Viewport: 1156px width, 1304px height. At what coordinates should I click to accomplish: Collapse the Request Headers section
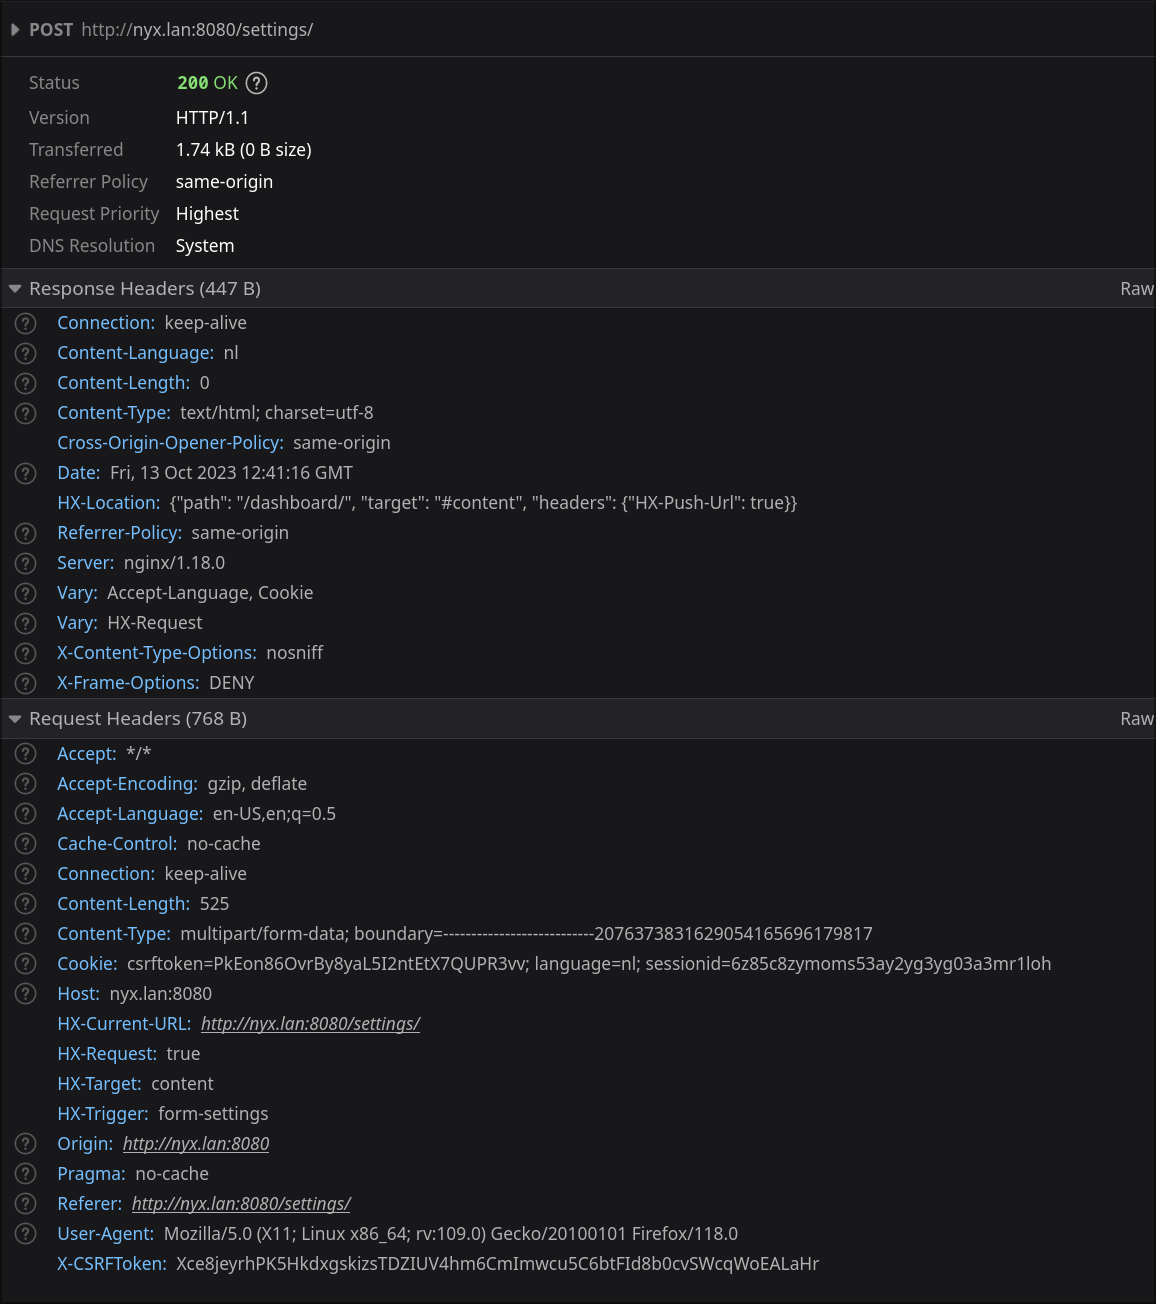click(x=15, y=718)
